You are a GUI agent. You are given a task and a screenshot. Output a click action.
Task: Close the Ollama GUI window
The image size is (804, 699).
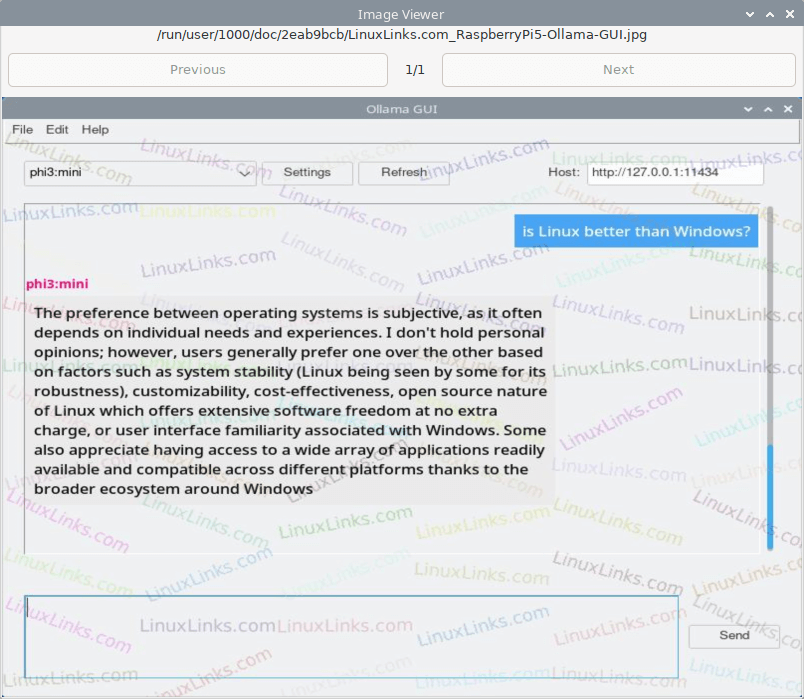(788, 109)
